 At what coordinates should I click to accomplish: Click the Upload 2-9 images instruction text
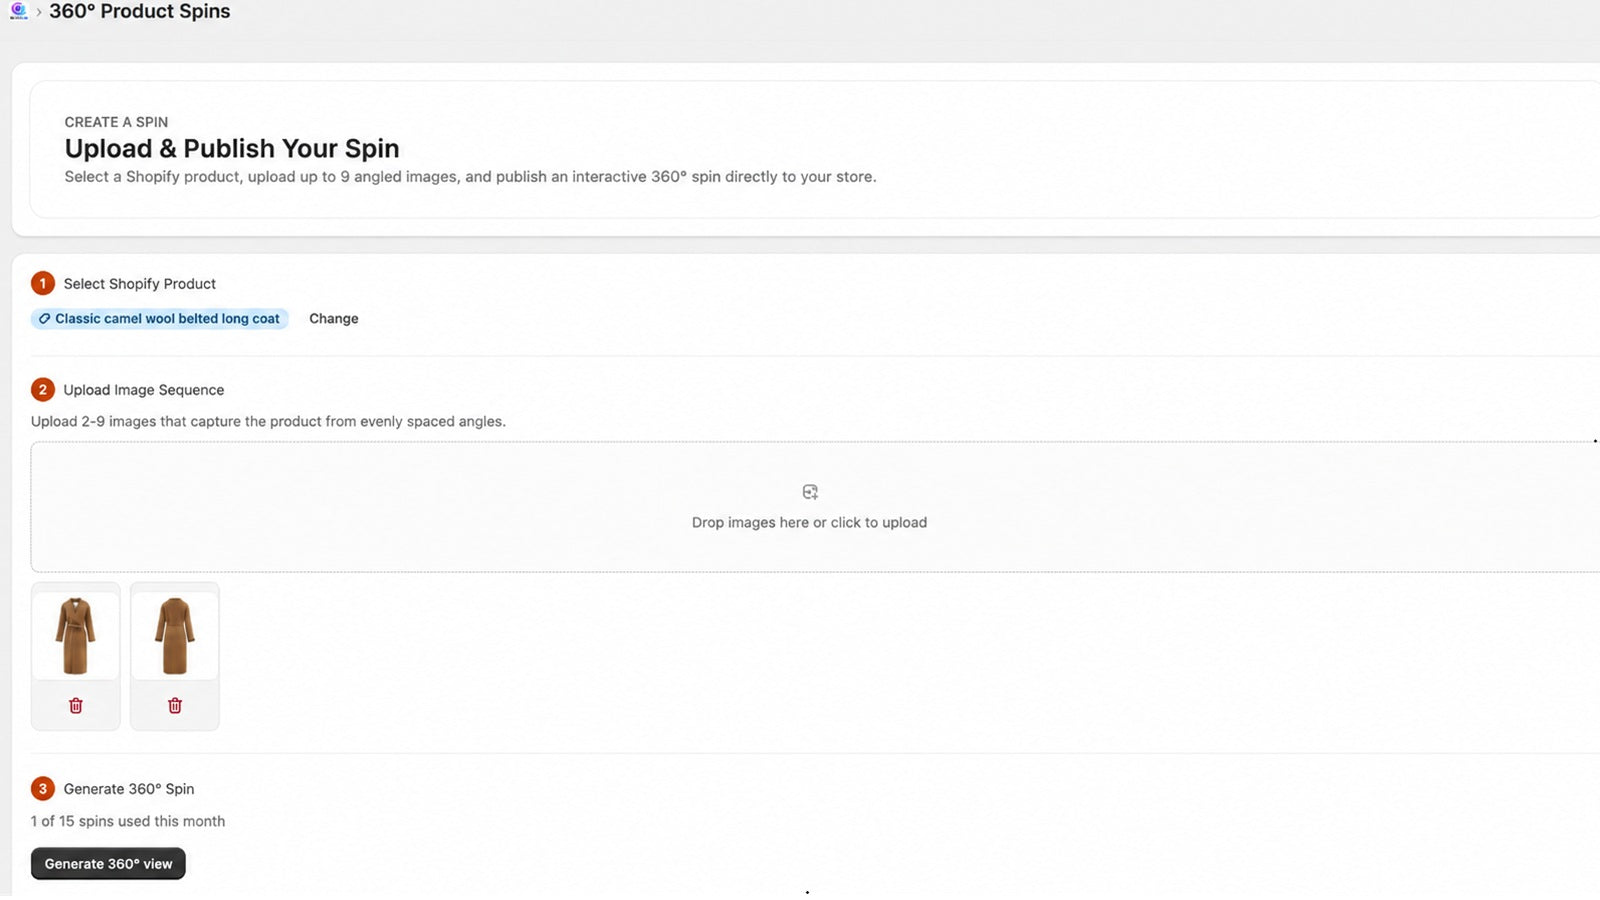click(x=268, y=422)
